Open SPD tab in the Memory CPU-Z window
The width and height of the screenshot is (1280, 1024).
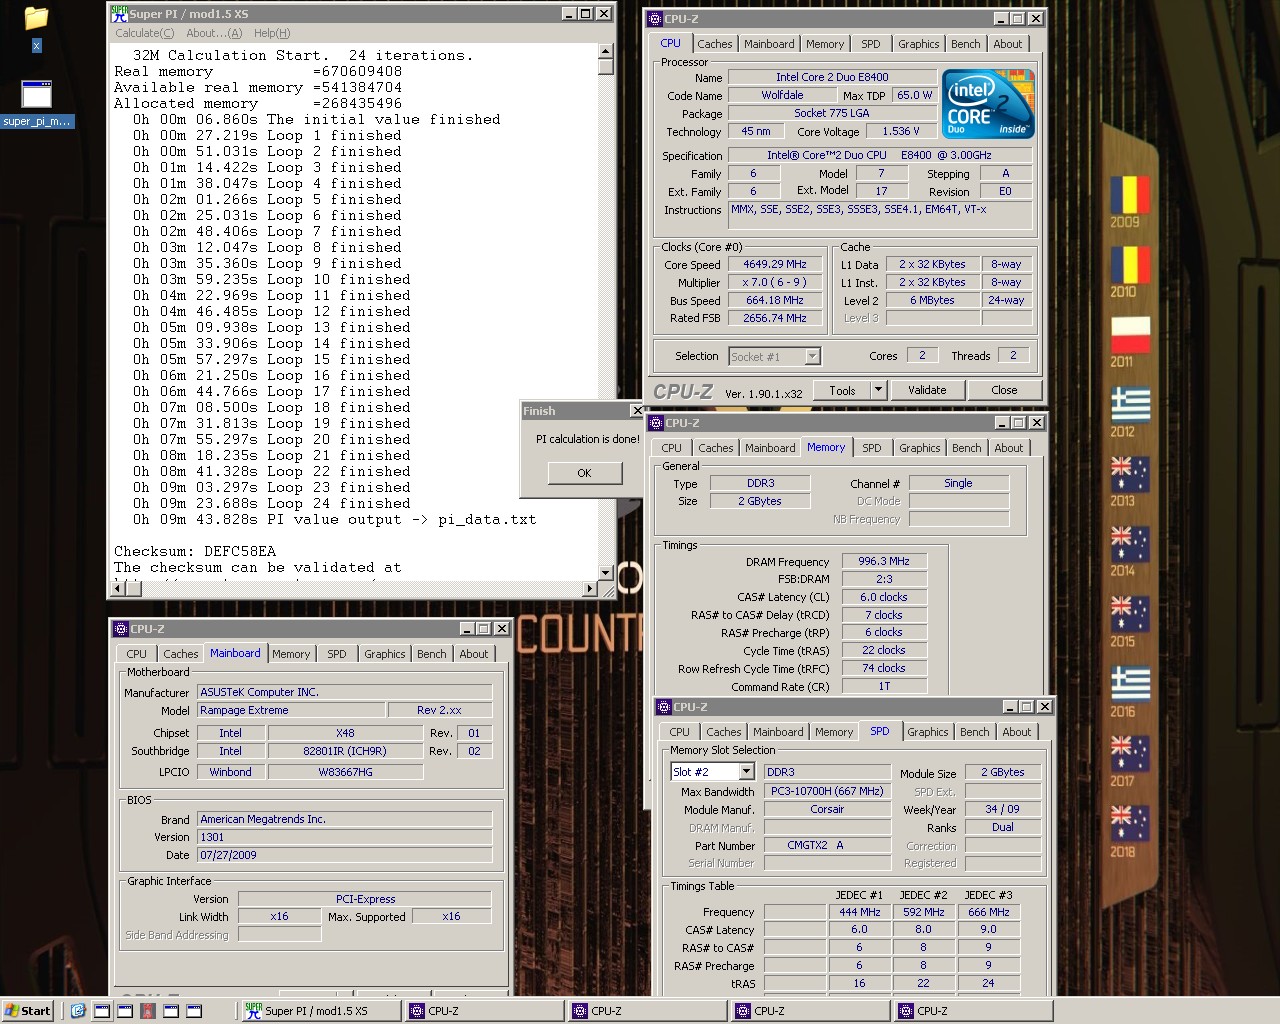[x=872, y=448]
